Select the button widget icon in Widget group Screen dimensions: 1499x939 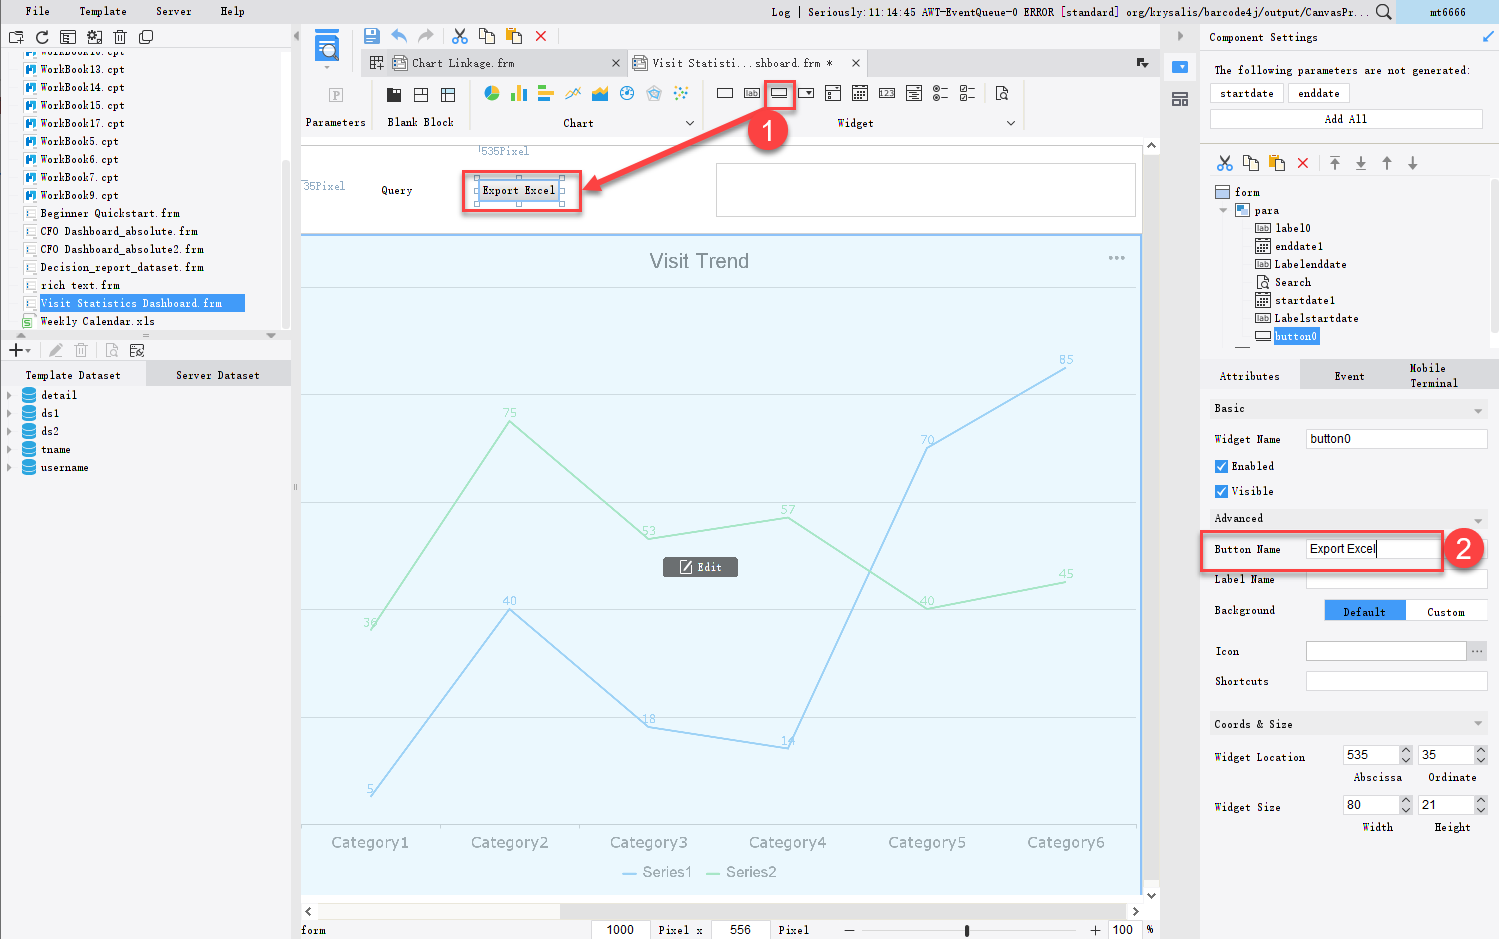[779, 92]
